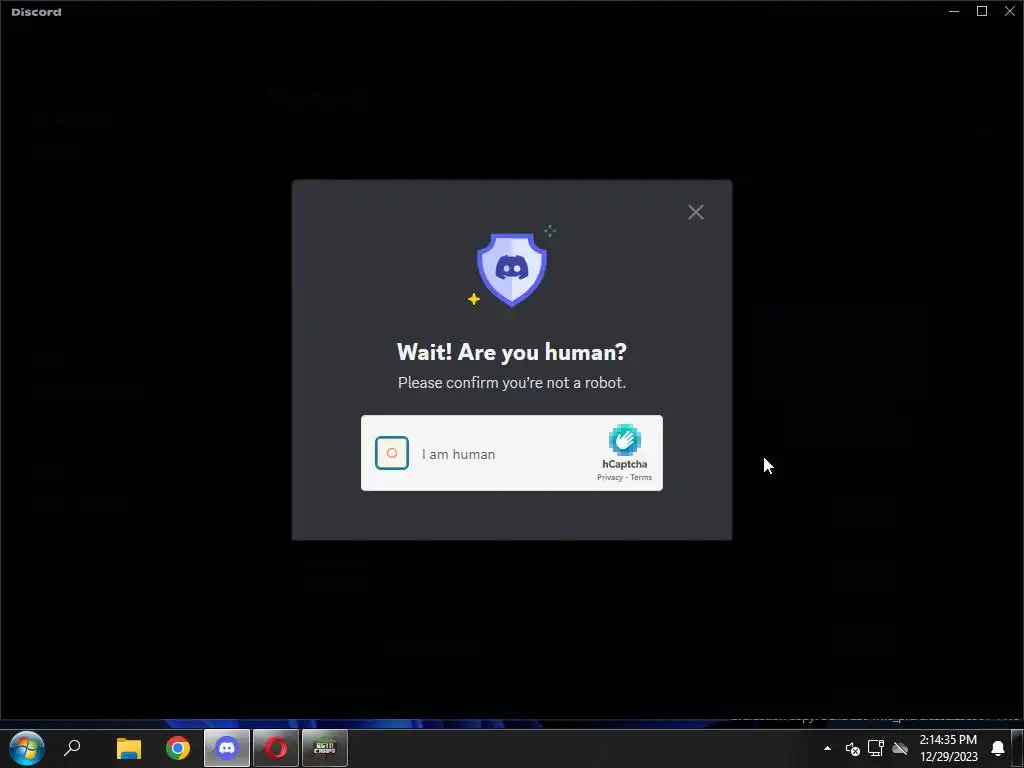
Task: Open the Windows Start menu
Action: pyautogui.click(x=27, y=748)
